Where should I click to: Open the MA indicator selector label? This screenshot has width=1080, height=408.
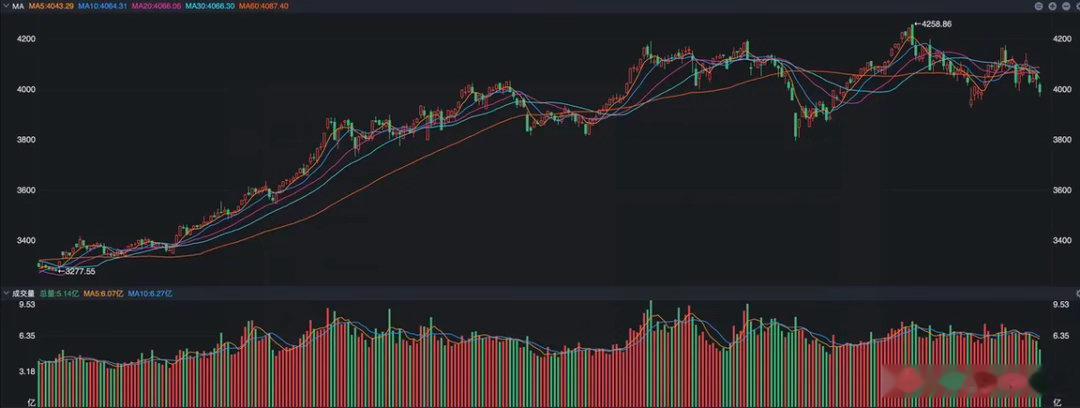[17, 6]
